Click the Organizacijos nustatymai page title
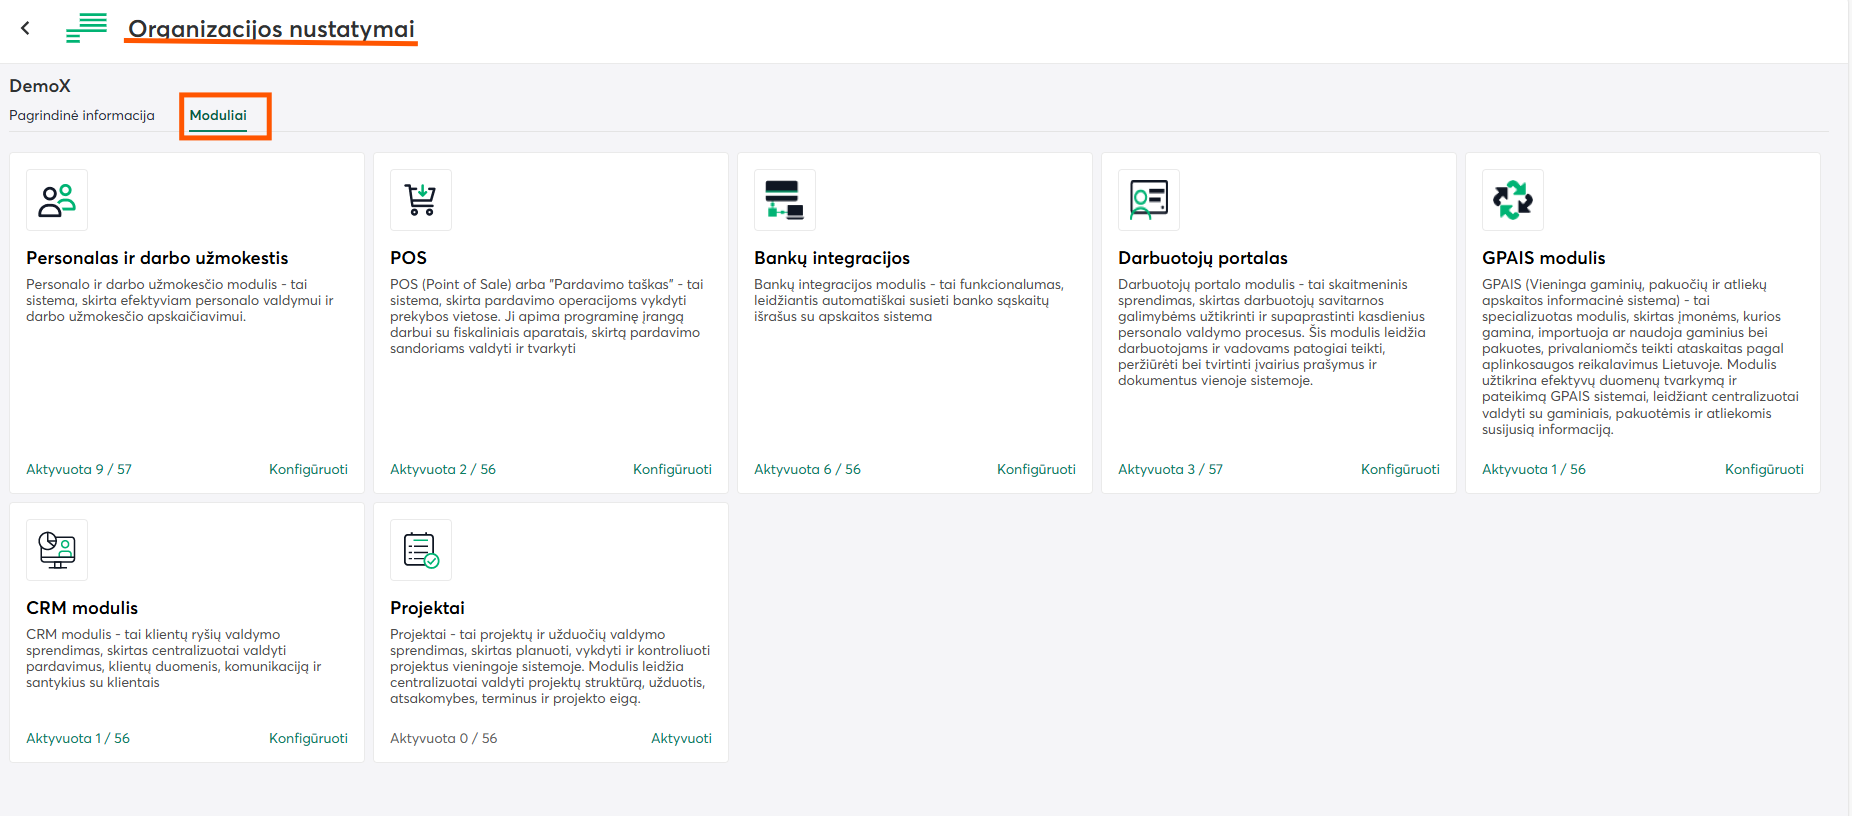Viewport: 1852px width, 816px height. pos(271,29)
